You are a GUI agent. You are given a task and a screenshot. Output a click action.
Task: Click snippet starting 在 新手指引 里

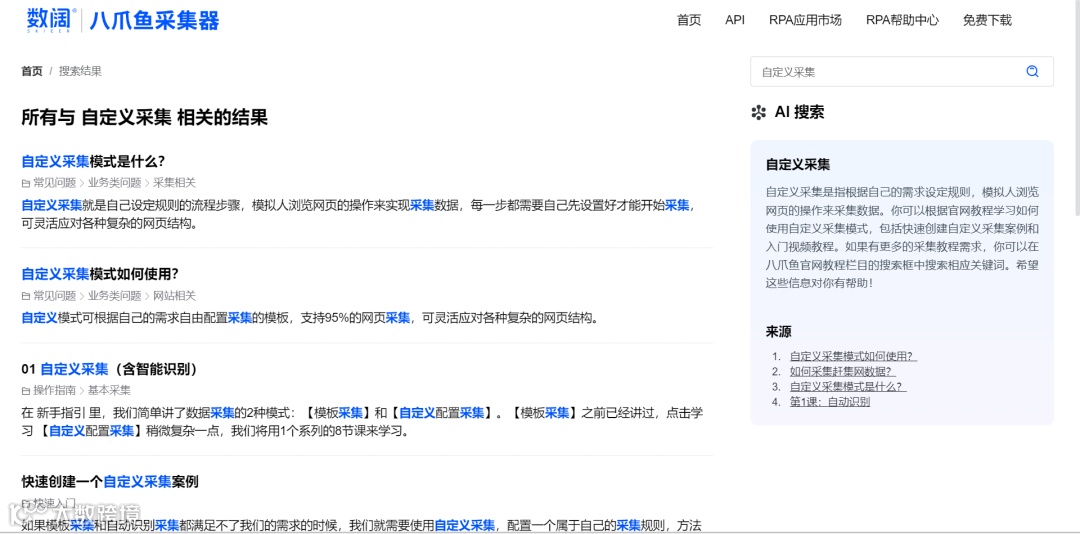[x=362, y=422]
